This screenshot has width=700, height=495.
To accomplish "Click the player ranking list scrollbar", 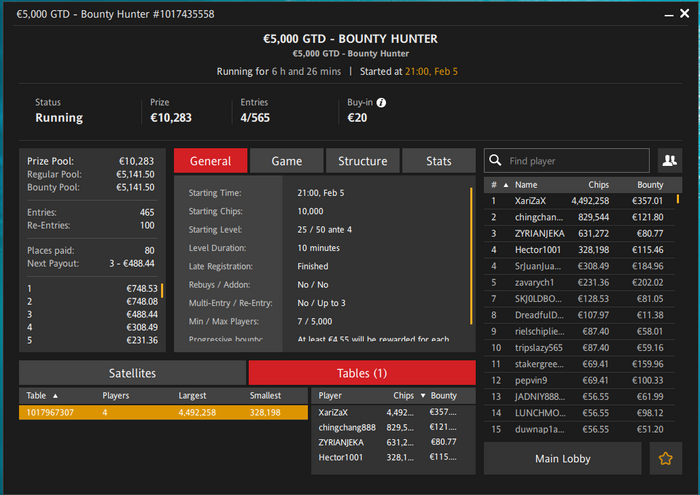I will (678, 199).
